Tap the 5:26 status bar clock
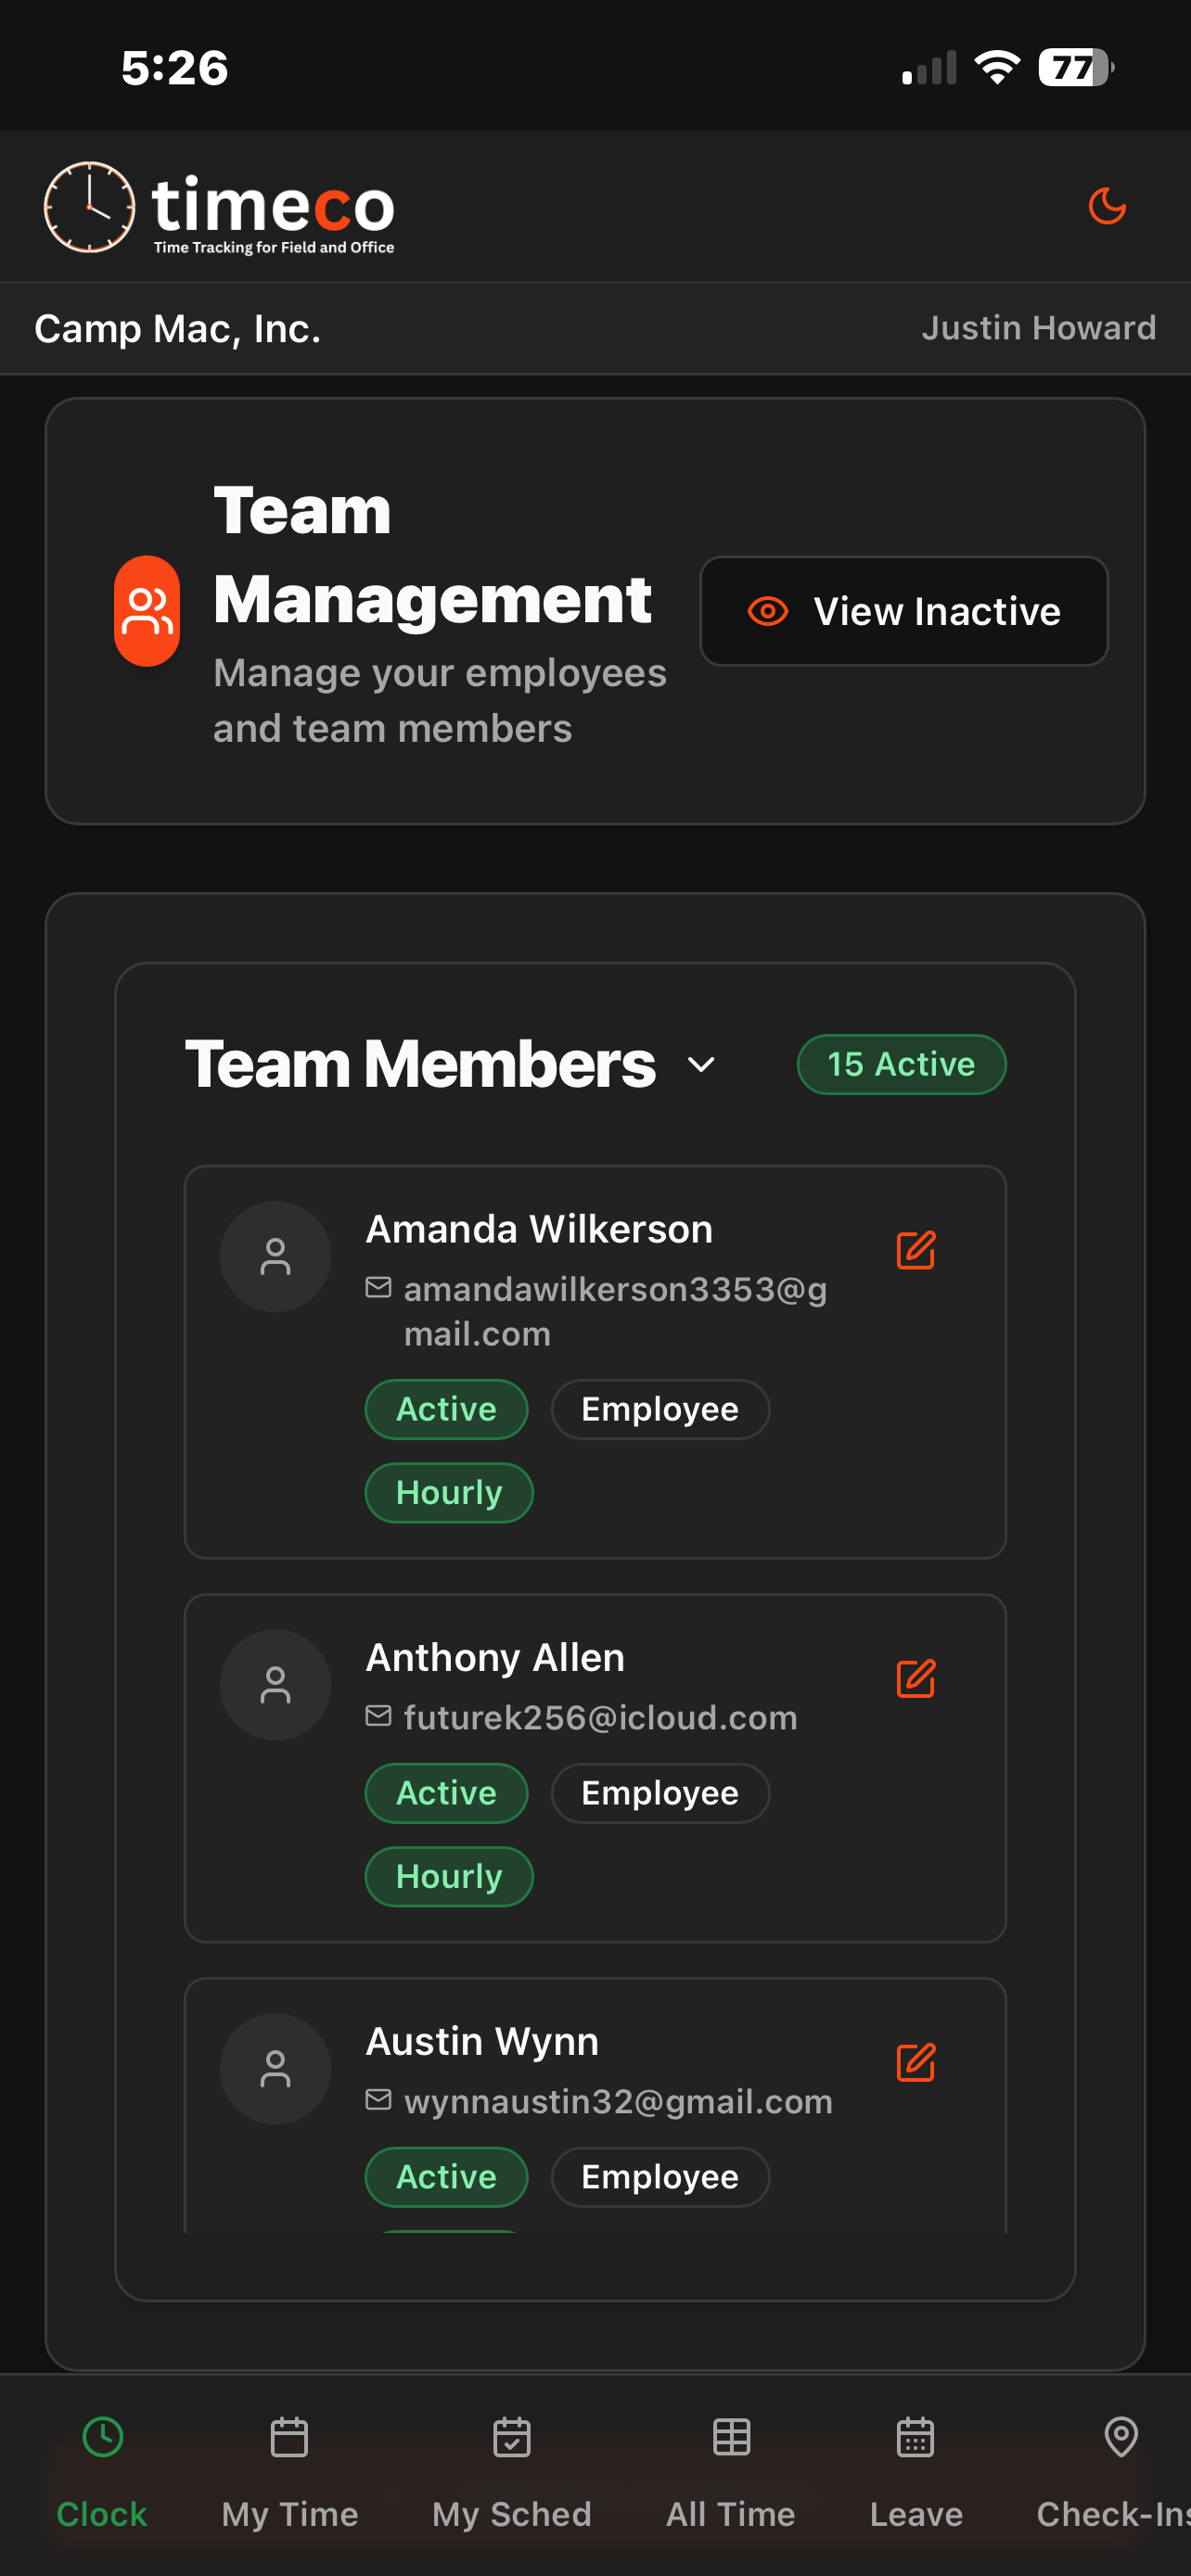 point(175,68)
